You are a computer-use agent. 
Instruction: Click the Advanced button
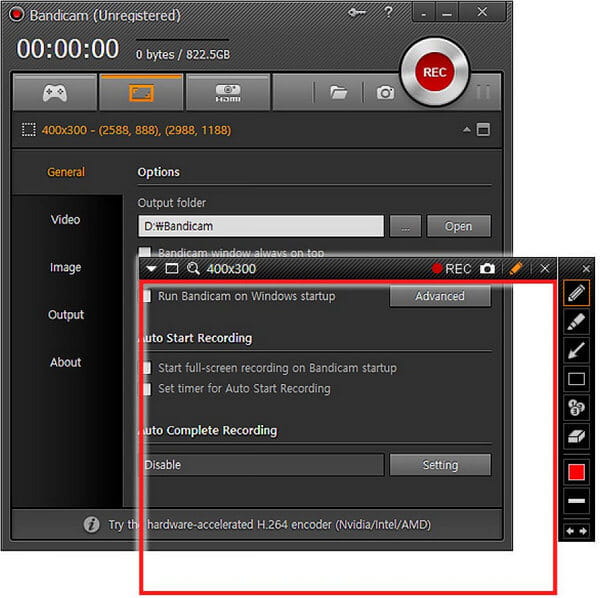point(440,296)
